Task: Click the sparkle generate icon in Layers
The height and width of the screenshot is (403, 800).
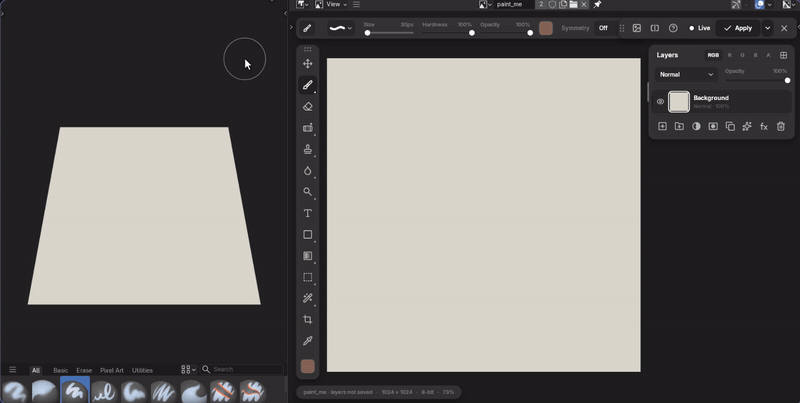Action: (747, 127)
